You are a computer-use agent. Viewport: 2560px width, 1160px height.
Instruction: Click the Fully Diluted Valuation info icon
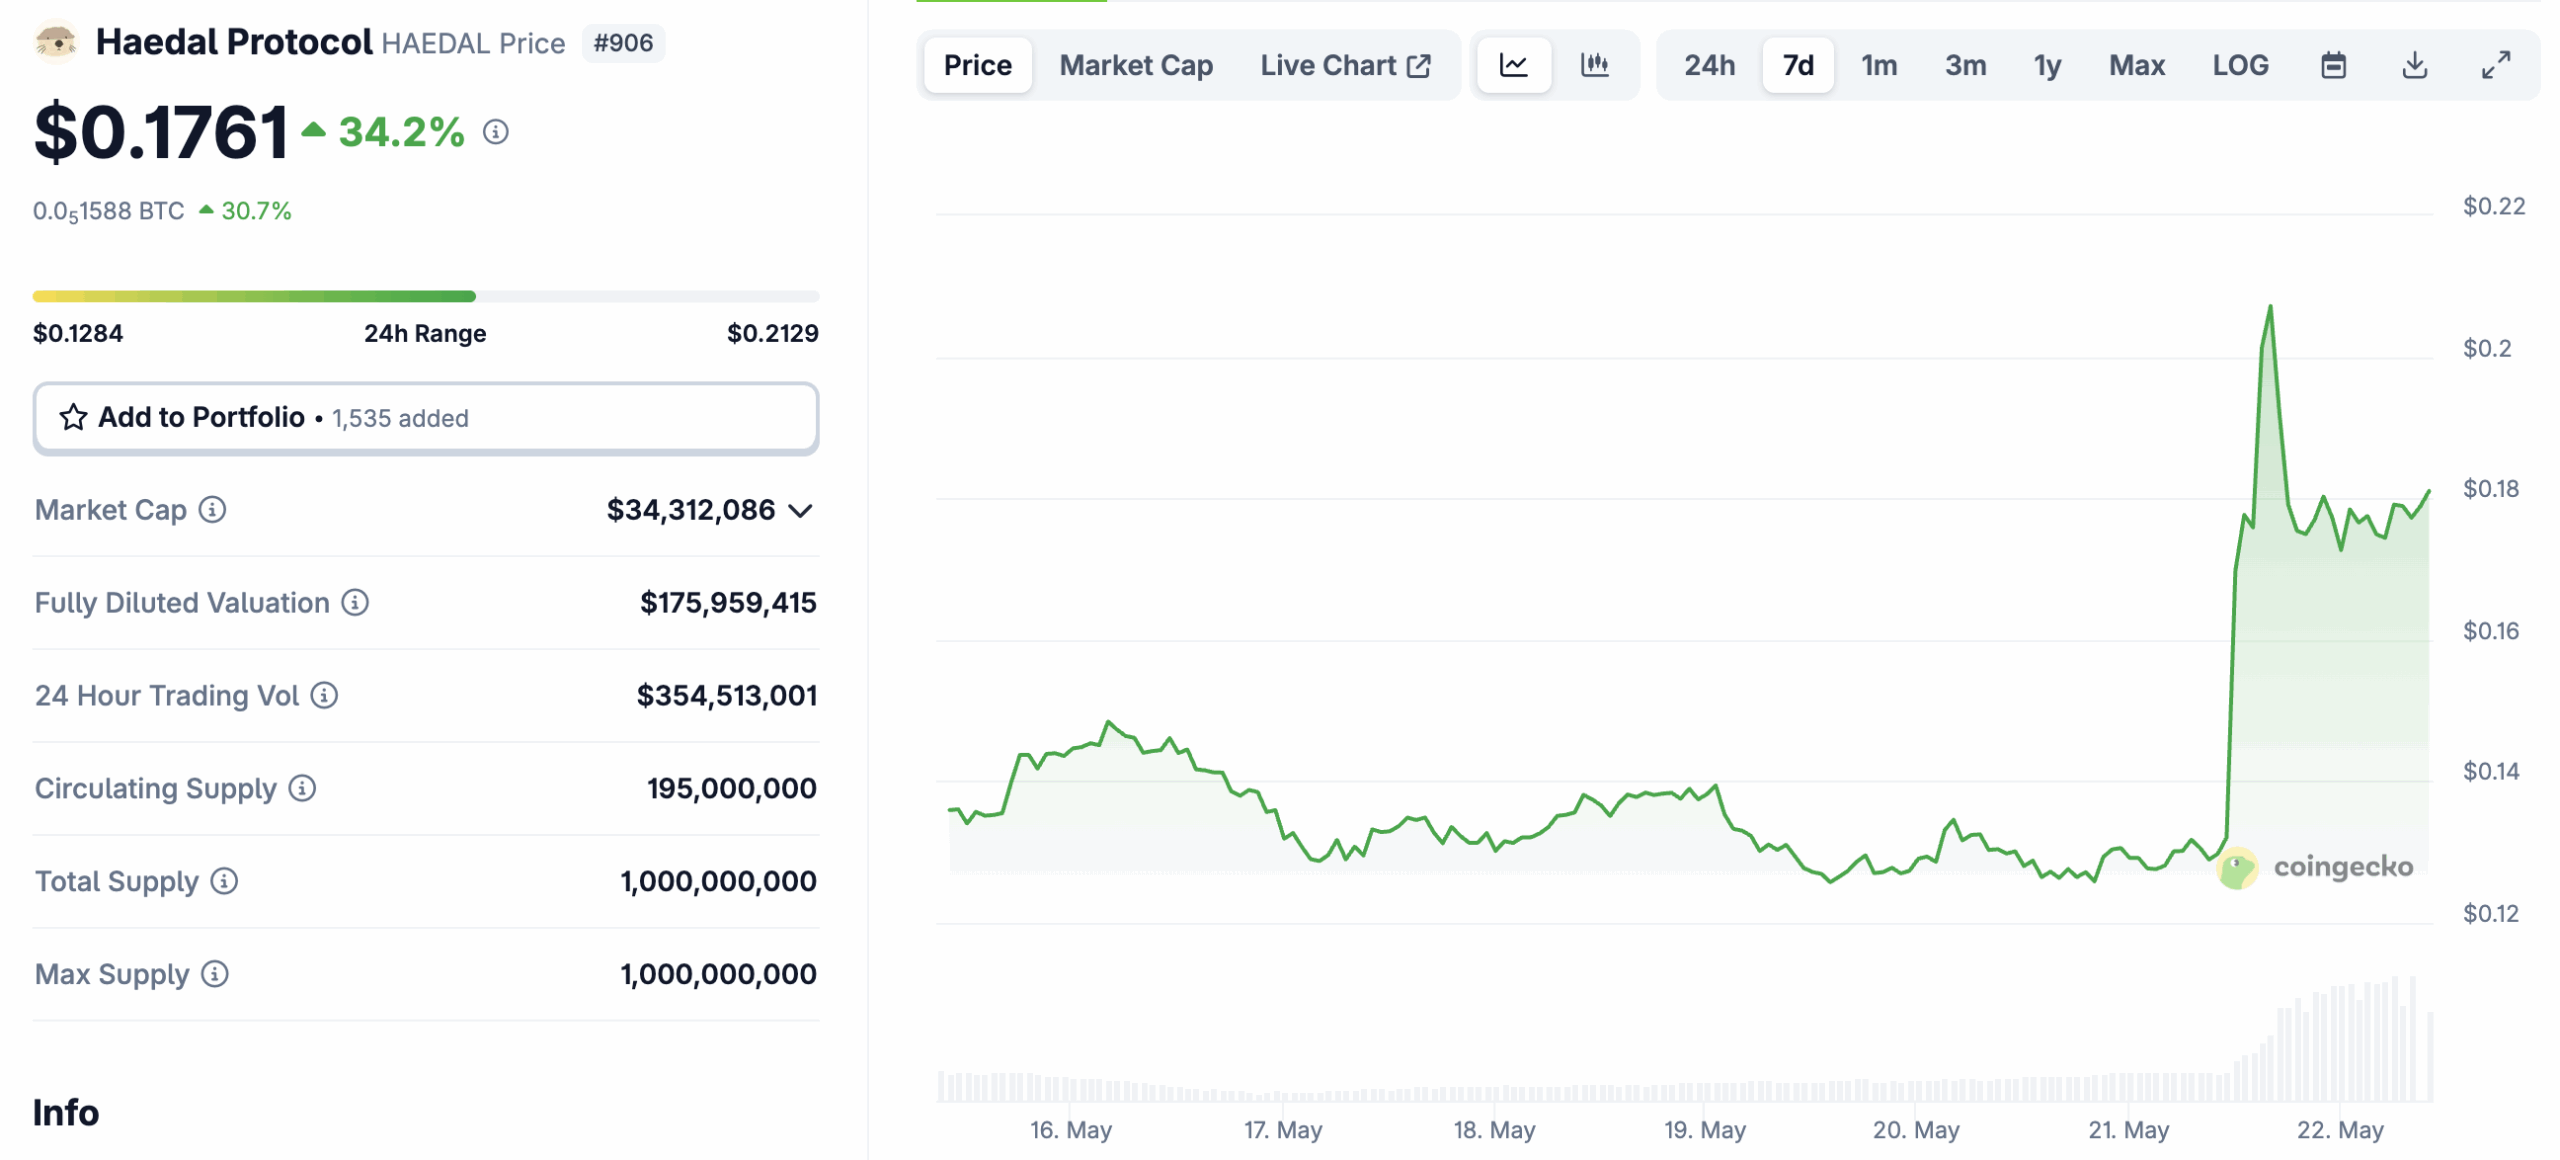[355, 603]
